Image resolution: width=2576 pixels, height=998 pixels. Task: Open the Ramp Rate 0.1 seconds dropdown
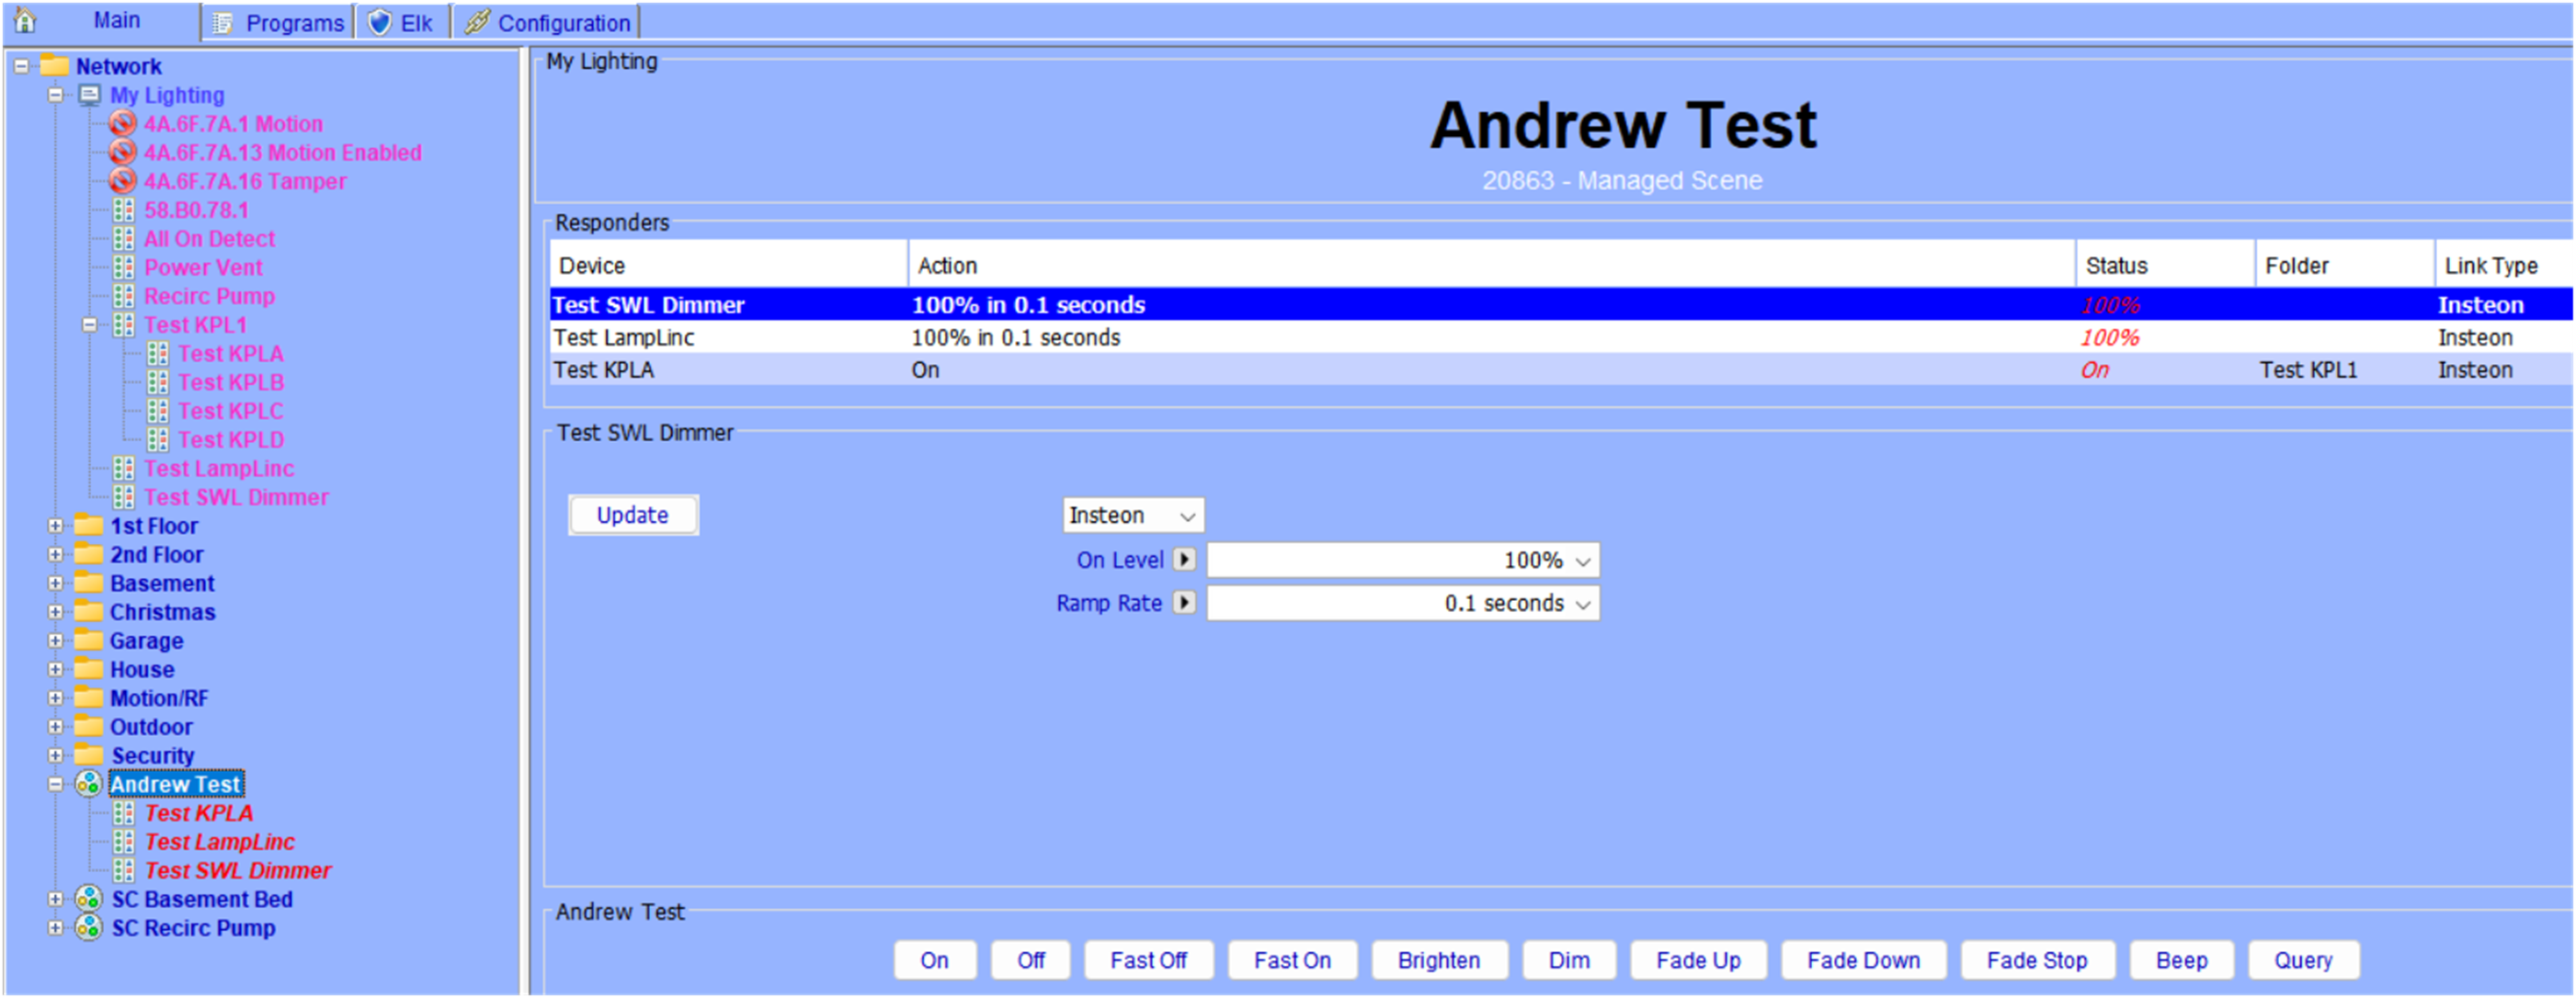coord(1402,603)
